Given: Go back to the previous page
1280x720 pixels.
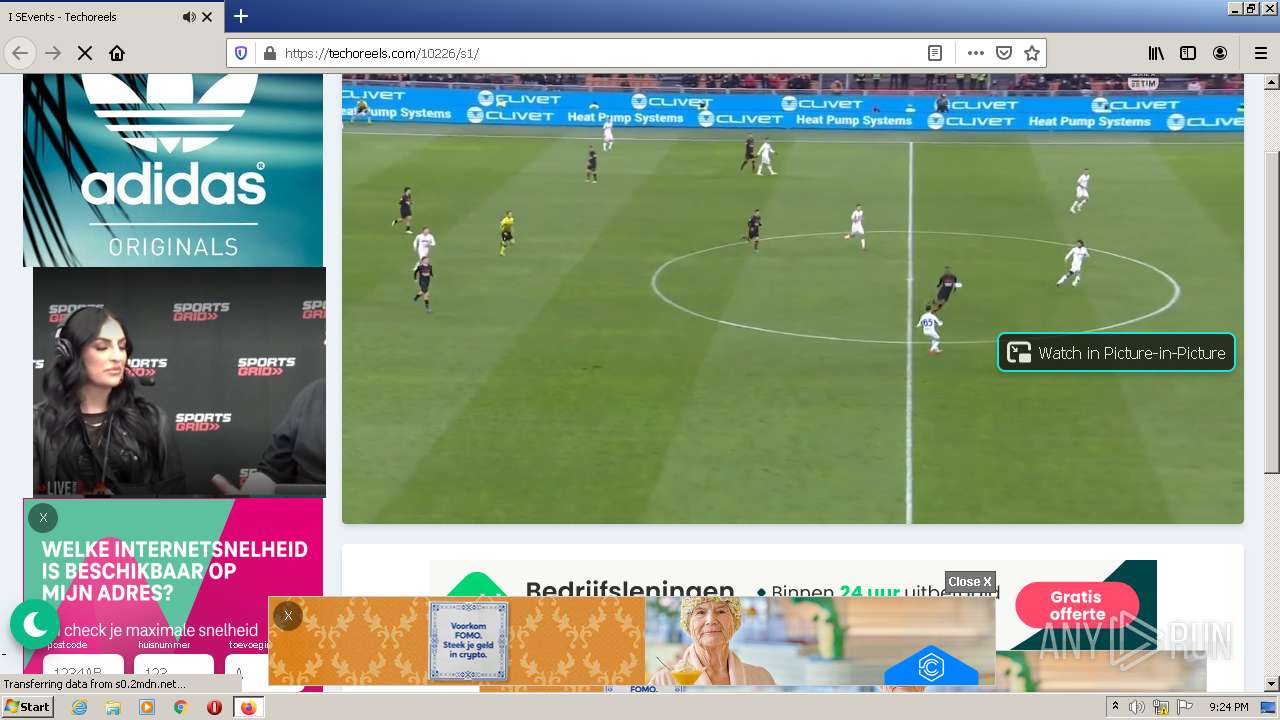Looking at the screenshot, I should pyautogui.click(x=20, y=53).
